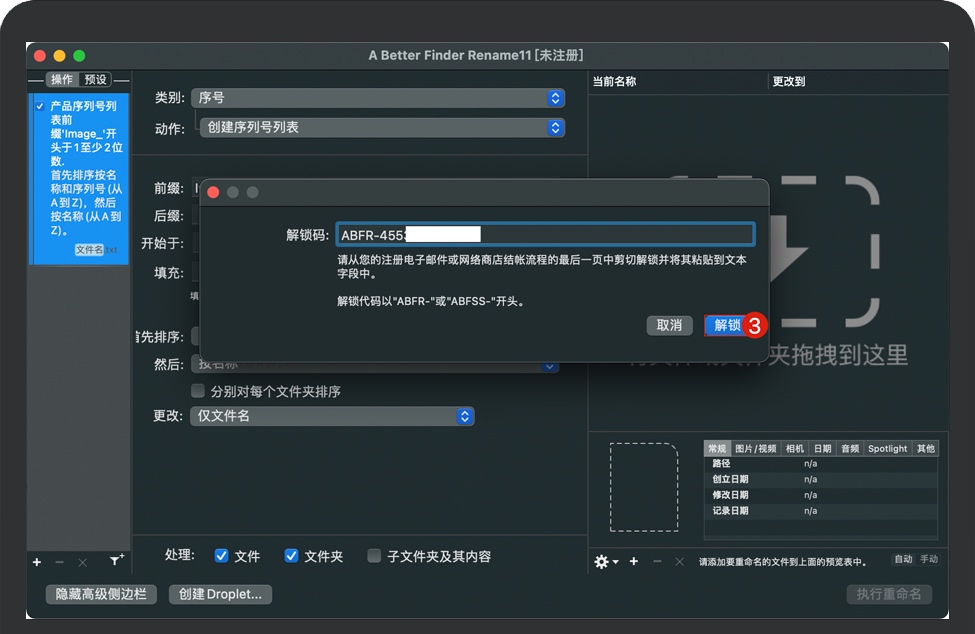Click the 执行重命名 button
This screenshot has height=634, width=975.
tap(889, 594)
